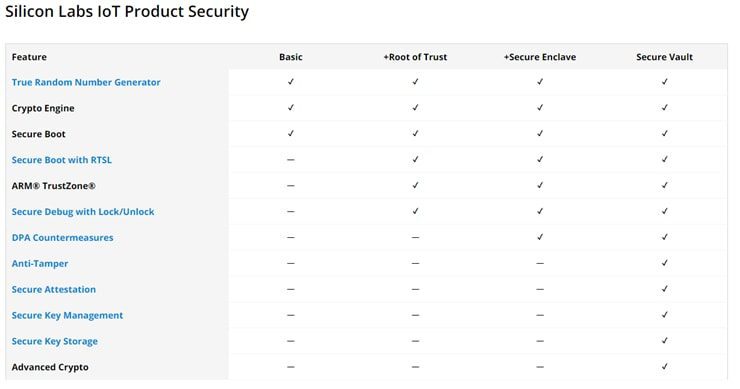Click the Crypto Engine row label
The height and width of the screenshot is (389, 740).
click(43, 108)
